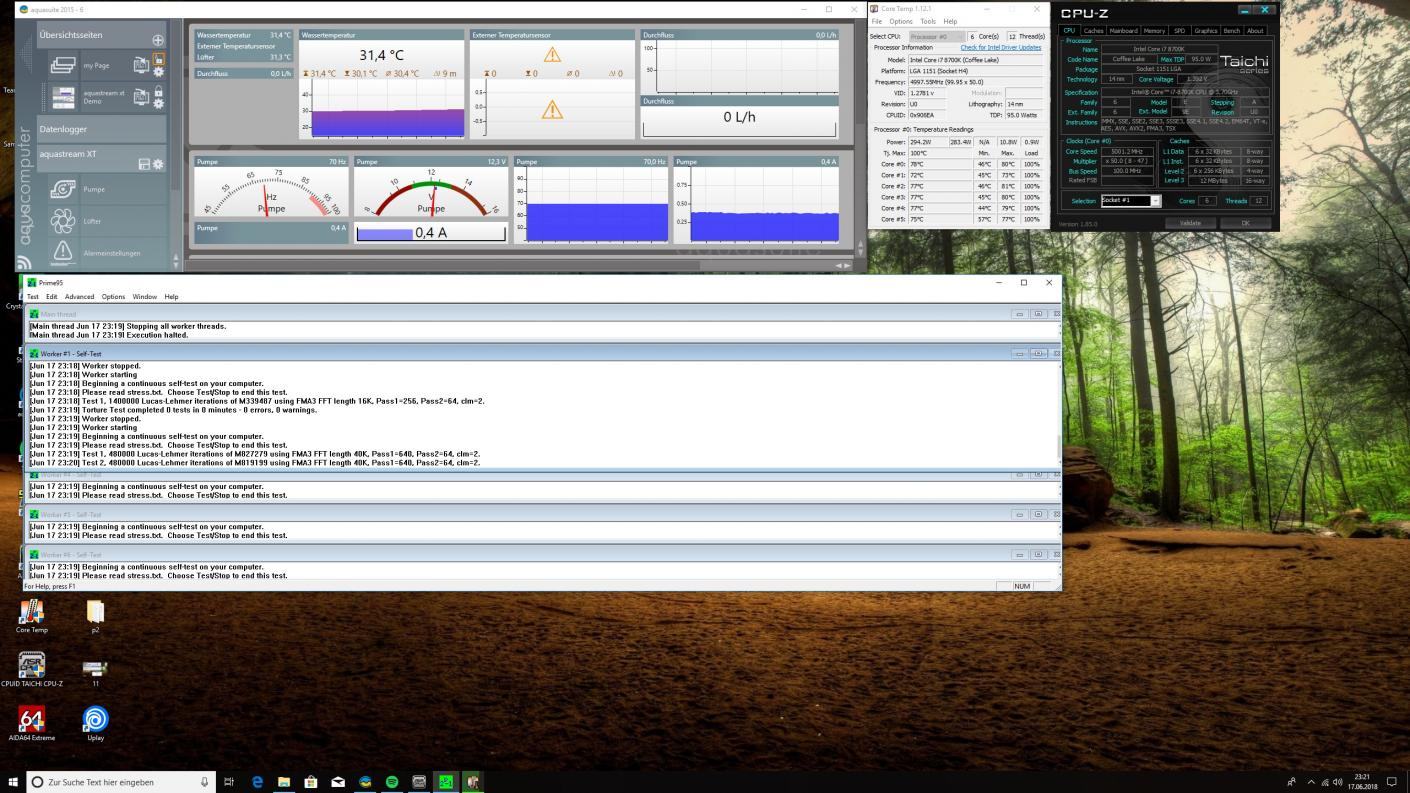The image size is (1410, 793).
Task: Add a new overview page in aquasuite
Action: tap(158, 40)
